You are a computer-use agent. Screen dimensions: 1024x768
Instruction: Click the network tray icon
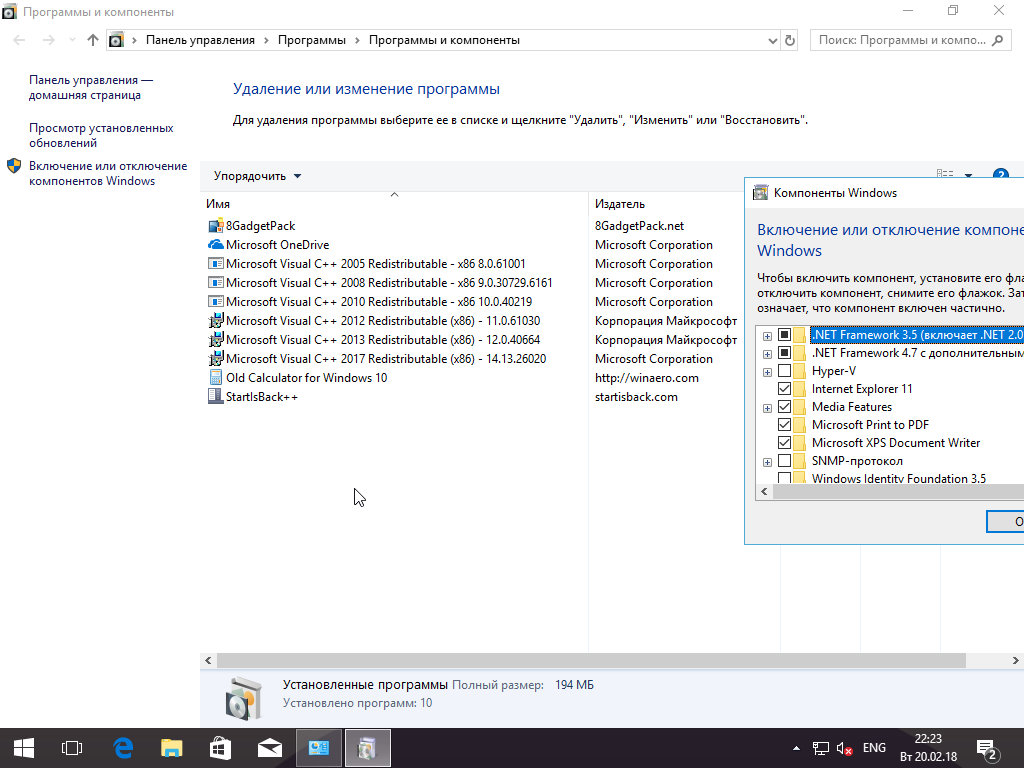tap(820, 748)
